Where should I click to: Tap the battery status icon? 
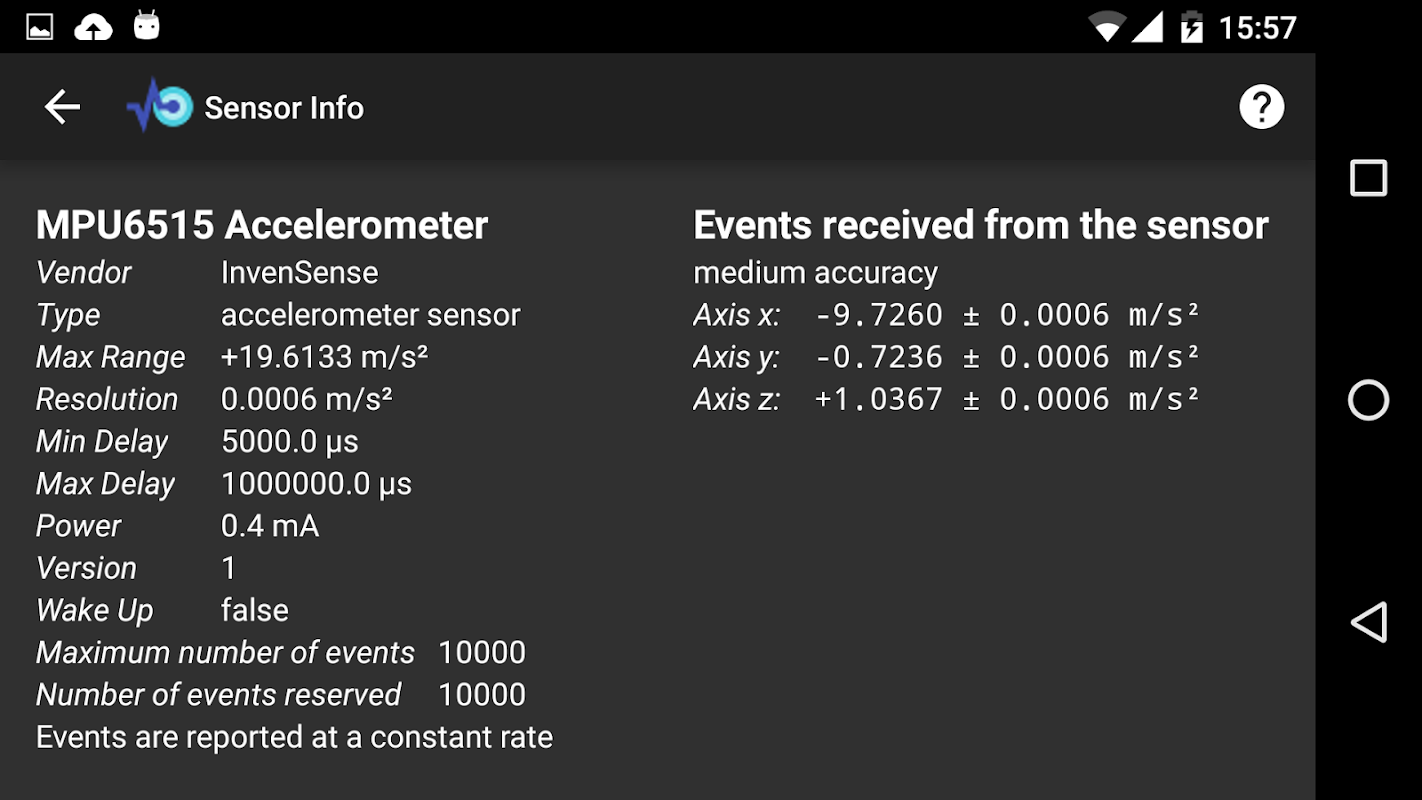pos(1191,27)
